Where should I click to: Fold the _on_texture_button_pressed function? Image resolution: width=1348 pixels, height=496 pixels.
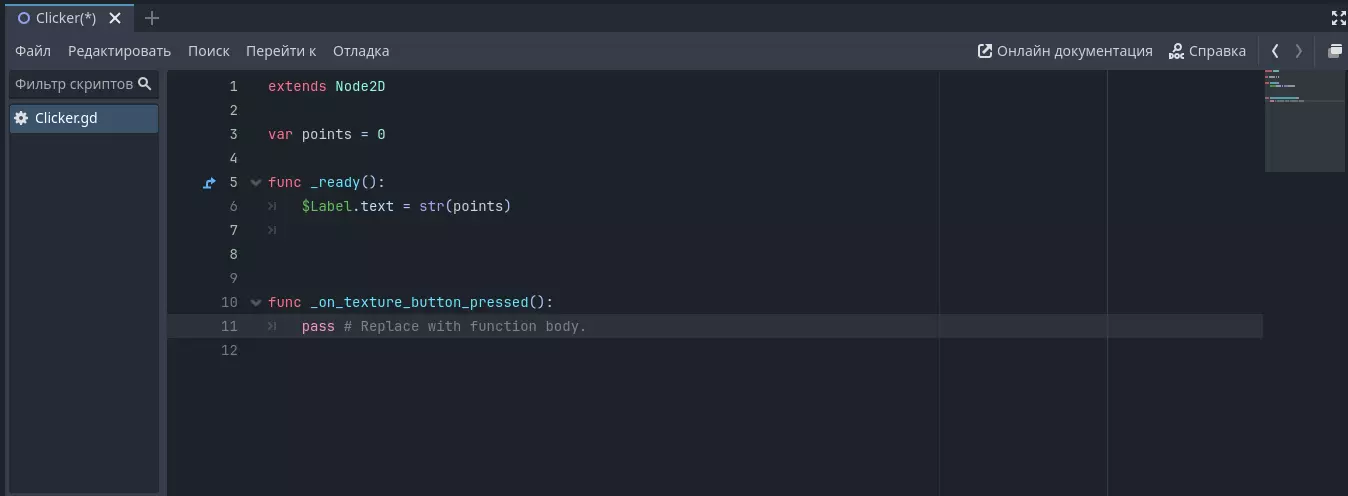256,302
